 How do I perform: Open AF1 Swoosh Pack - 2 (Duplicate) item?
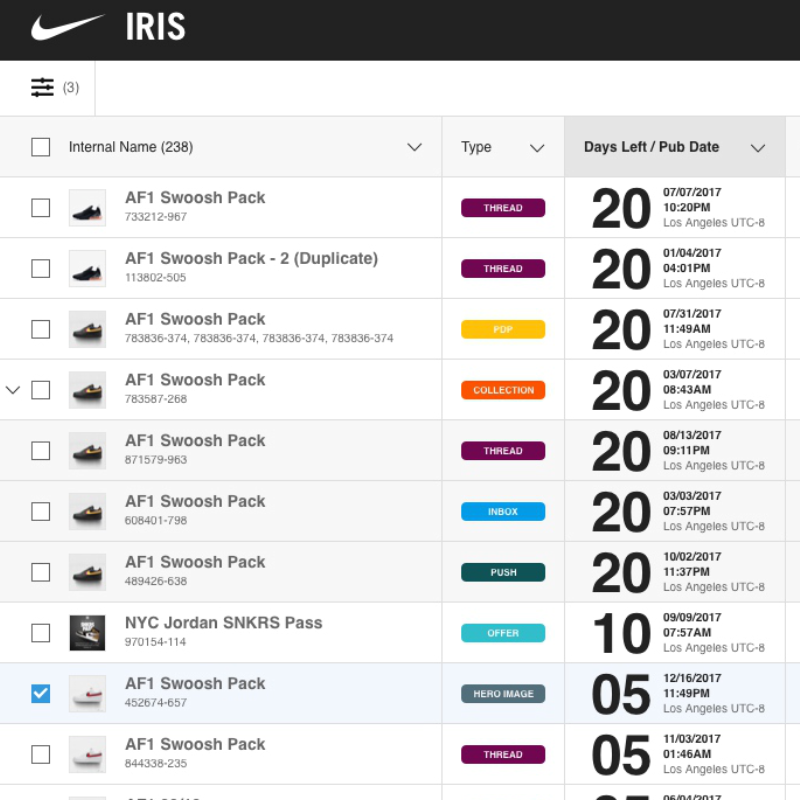coord(251,259)
